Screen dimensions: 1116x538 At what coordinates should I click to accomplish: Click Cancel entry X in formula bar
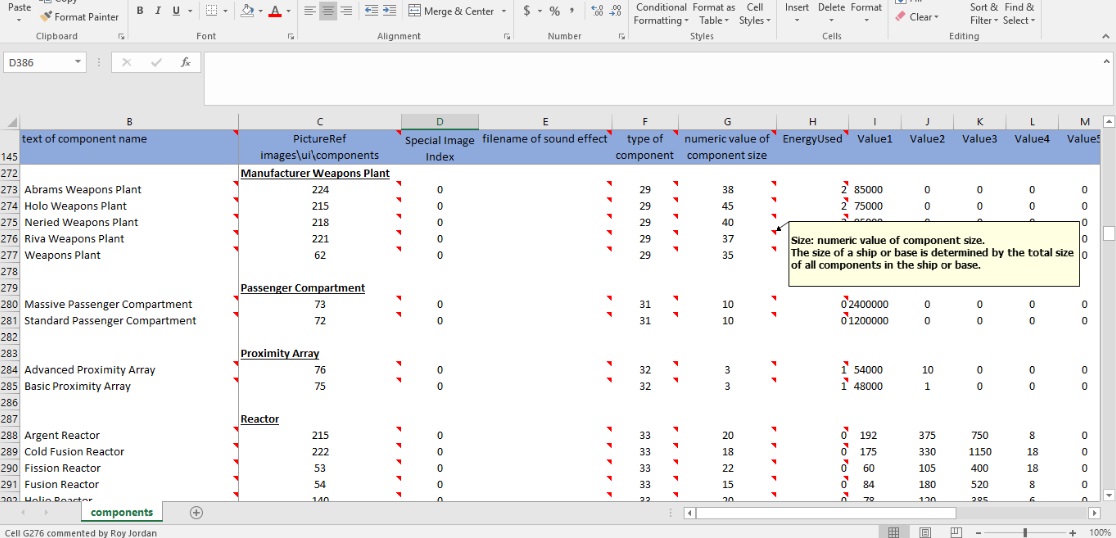click(x=127, y=63)
